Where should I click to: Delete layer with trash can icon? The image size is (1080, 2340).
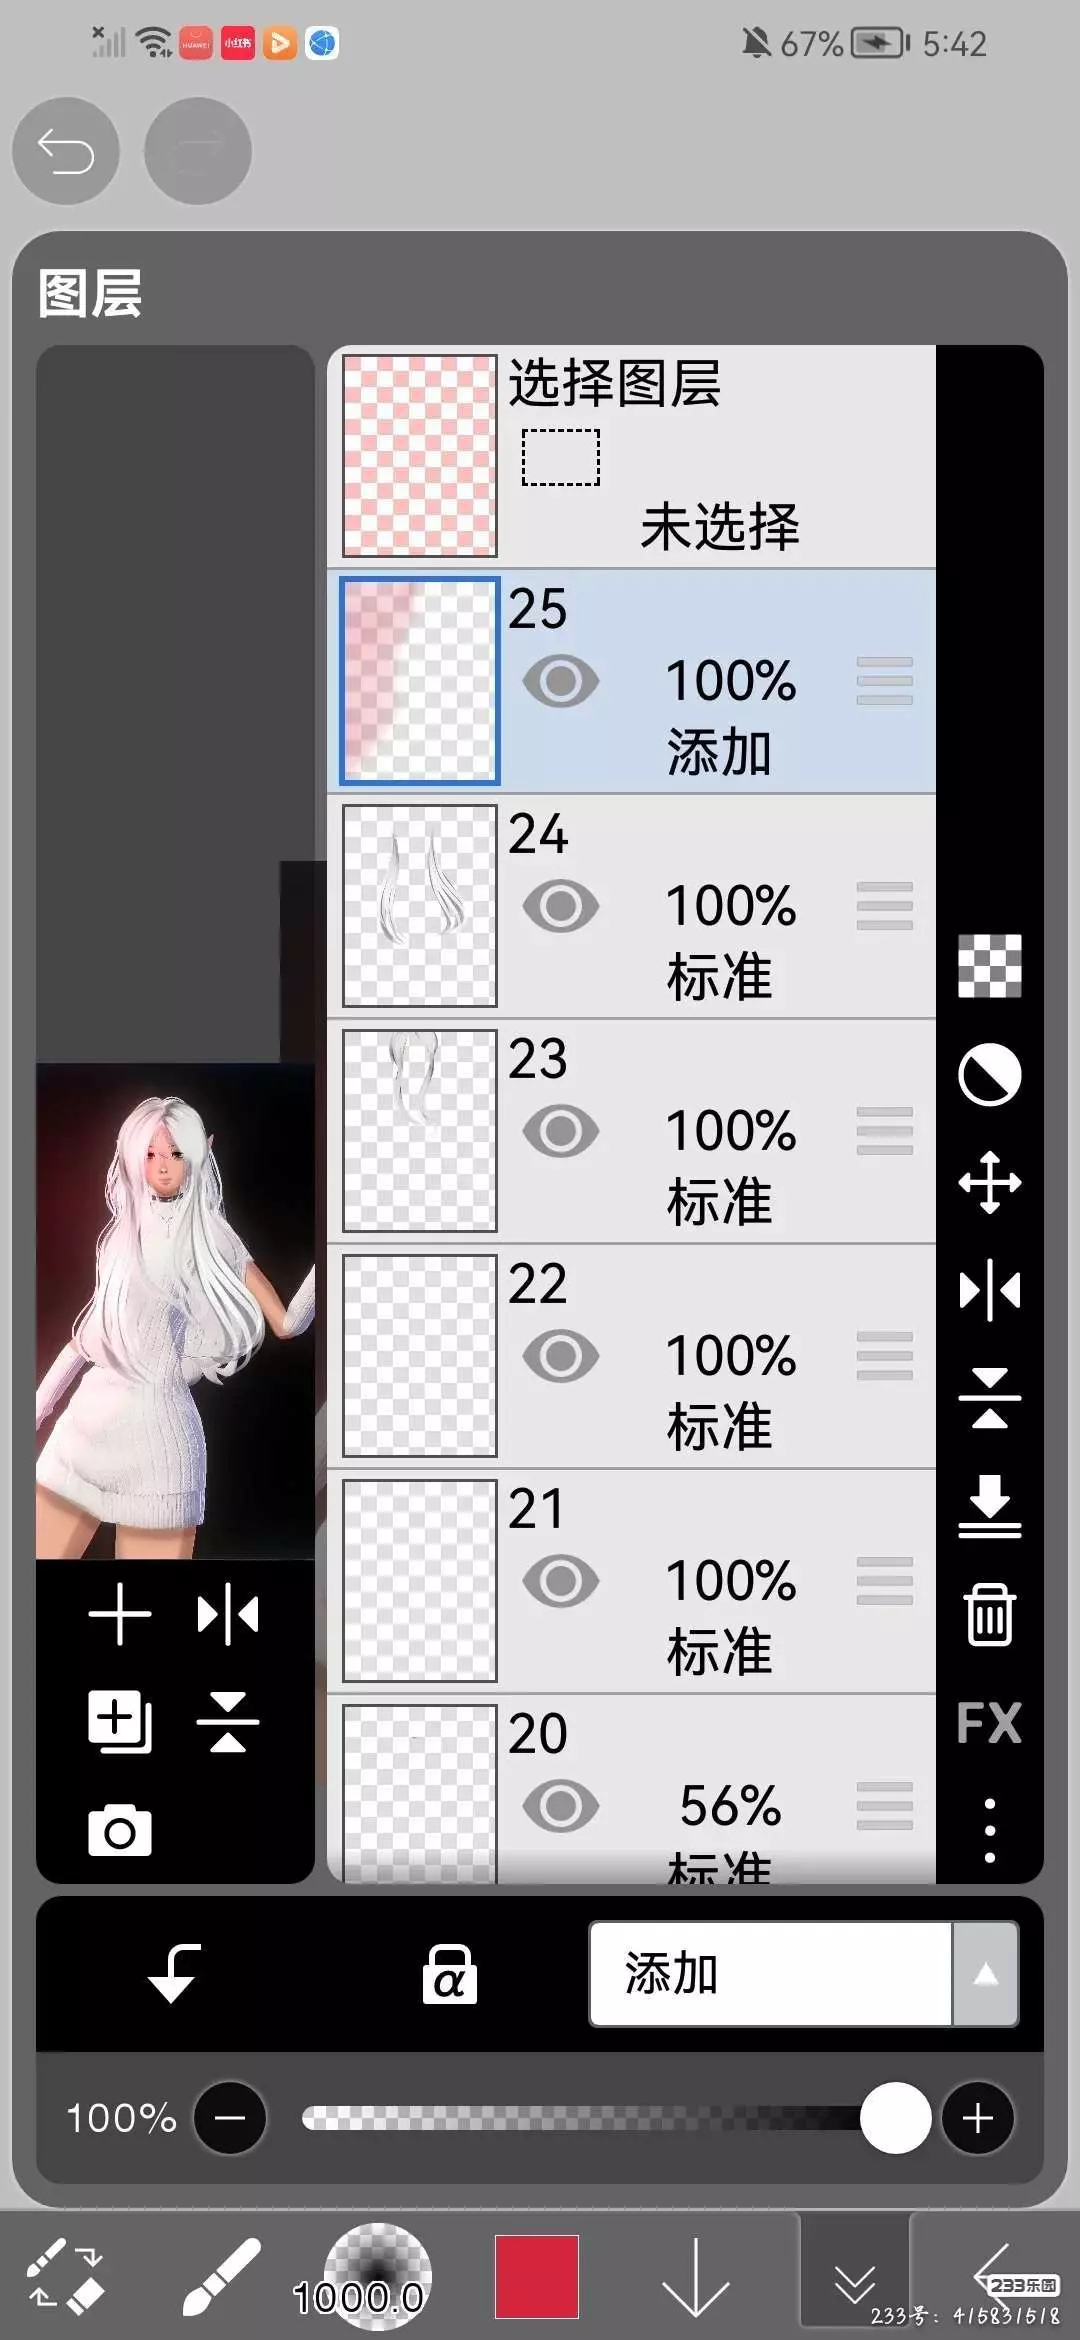point(990,1614)
